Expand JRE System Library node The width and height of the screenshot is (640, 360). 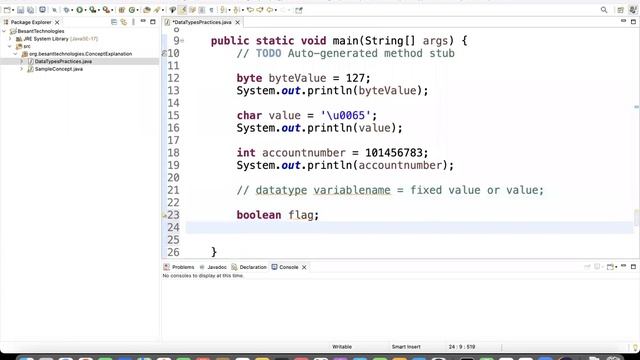click(10, 39)
